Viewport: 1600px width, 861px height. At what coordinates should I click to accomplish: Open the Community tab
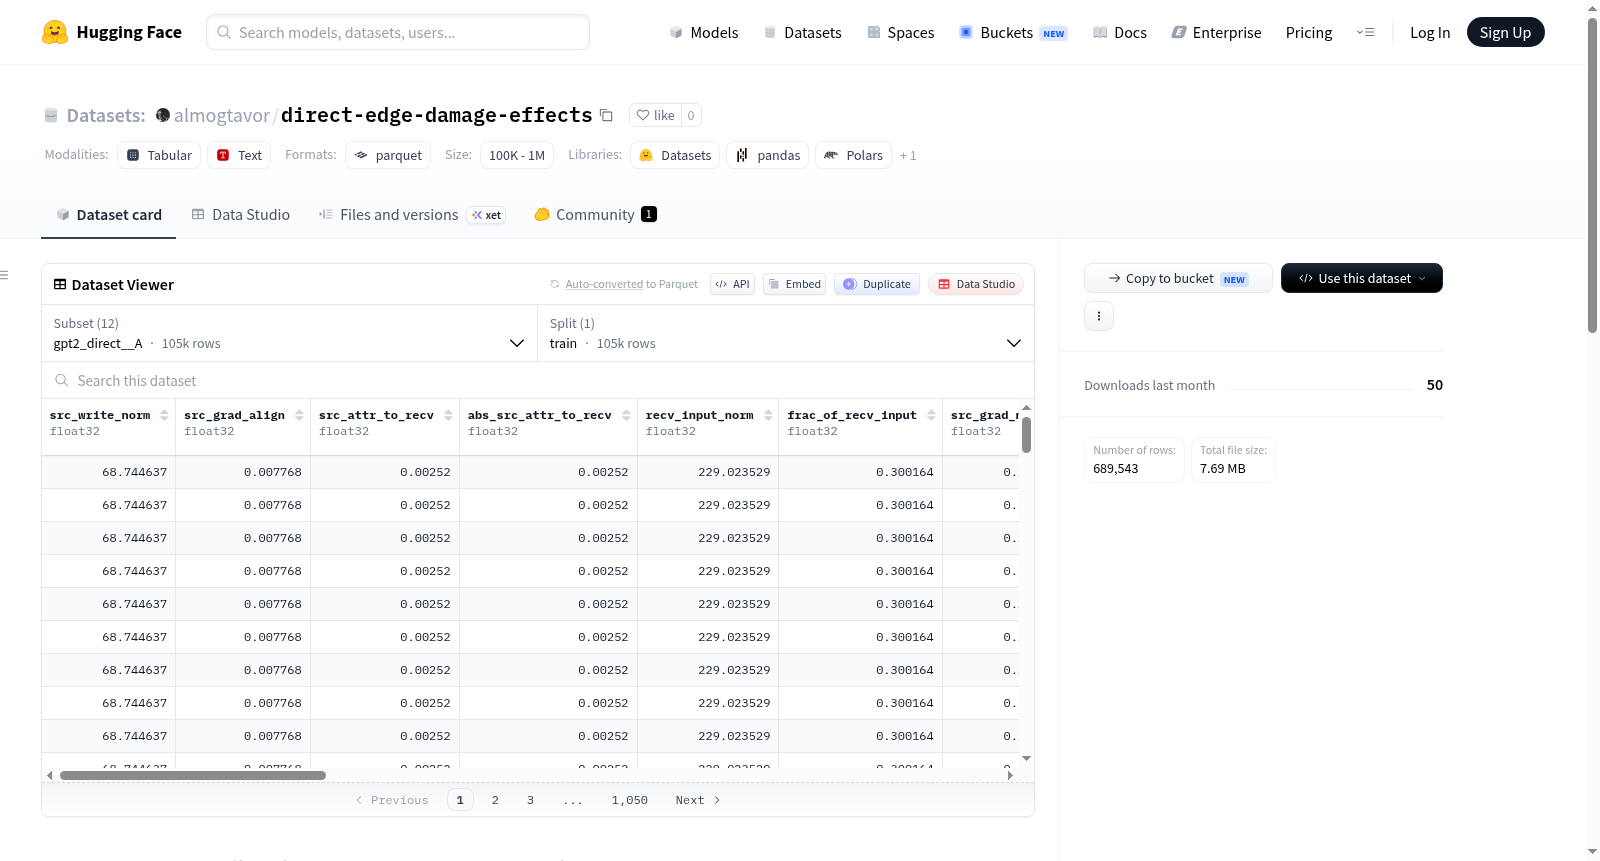point(596,215)
